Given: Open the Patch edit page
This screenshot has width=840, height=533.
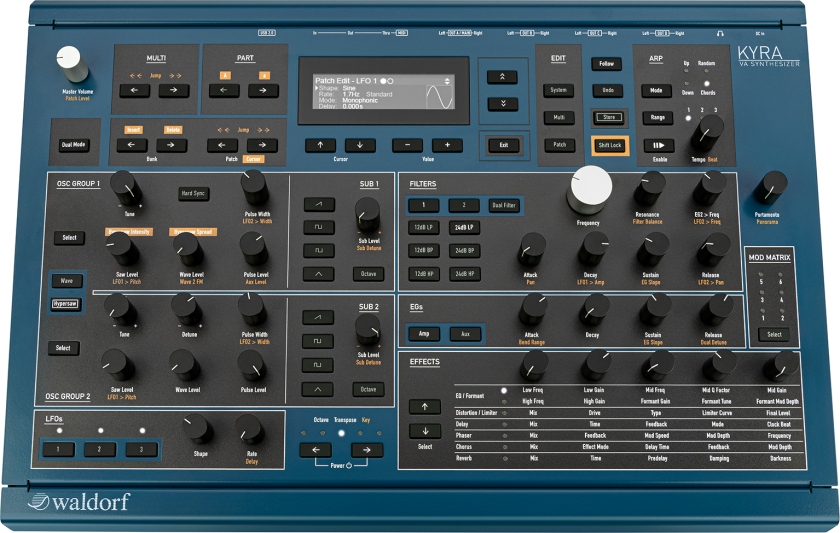Looking at the screenshot, I should (559, 145).
